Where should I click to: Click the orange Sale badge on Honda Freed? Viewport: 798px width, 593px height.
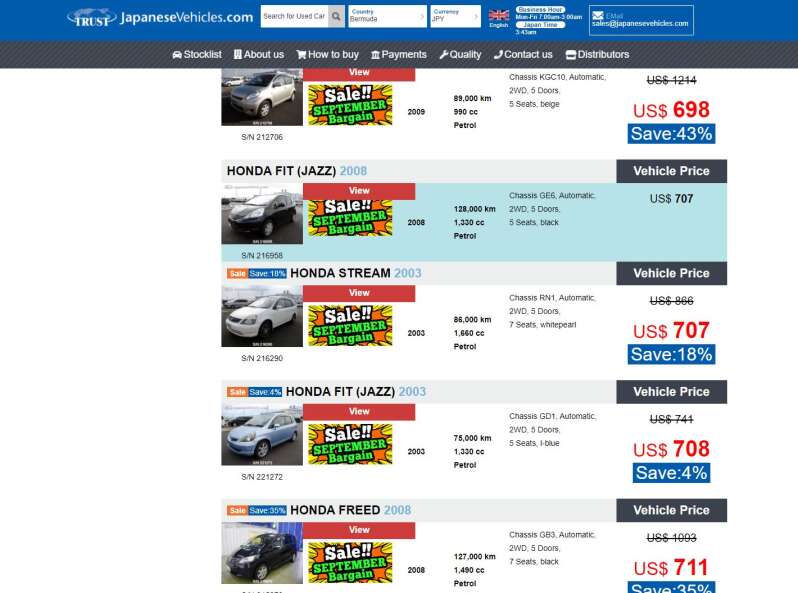coord(237,511)
